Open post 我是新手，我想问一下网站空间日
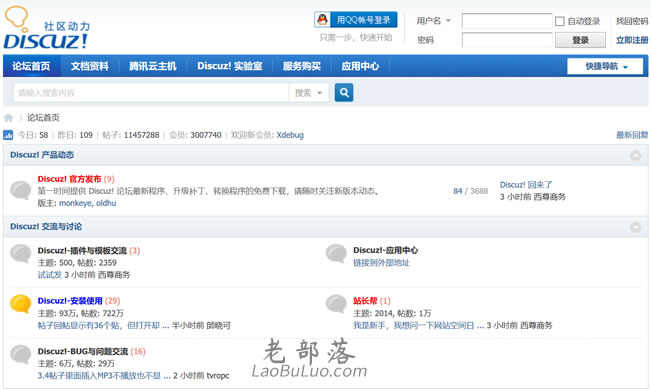 point(414,325)
